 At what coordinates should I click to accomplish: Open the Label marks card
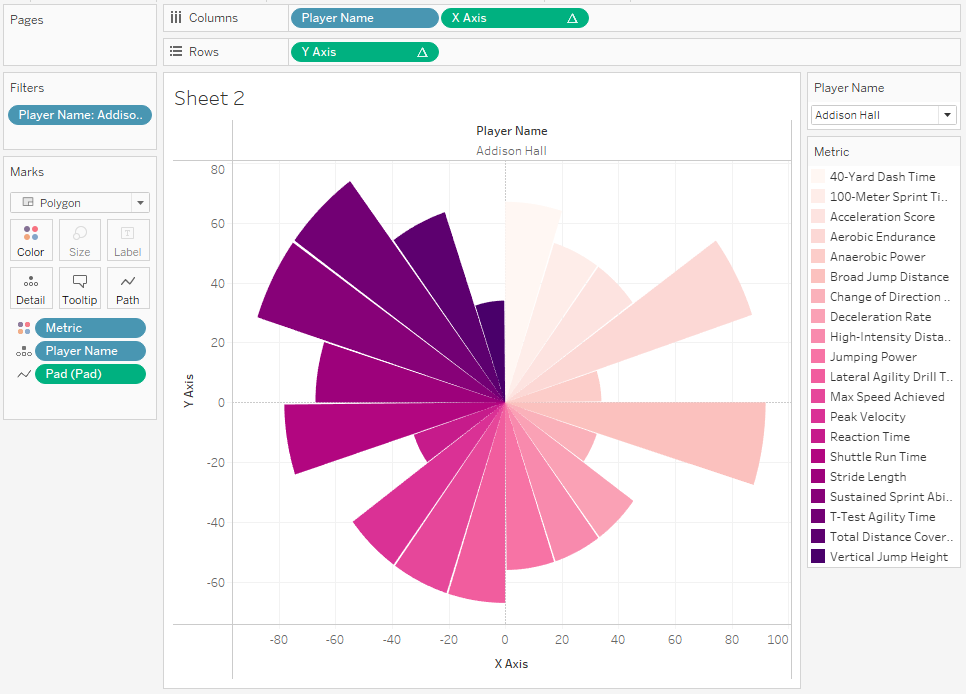128,240
